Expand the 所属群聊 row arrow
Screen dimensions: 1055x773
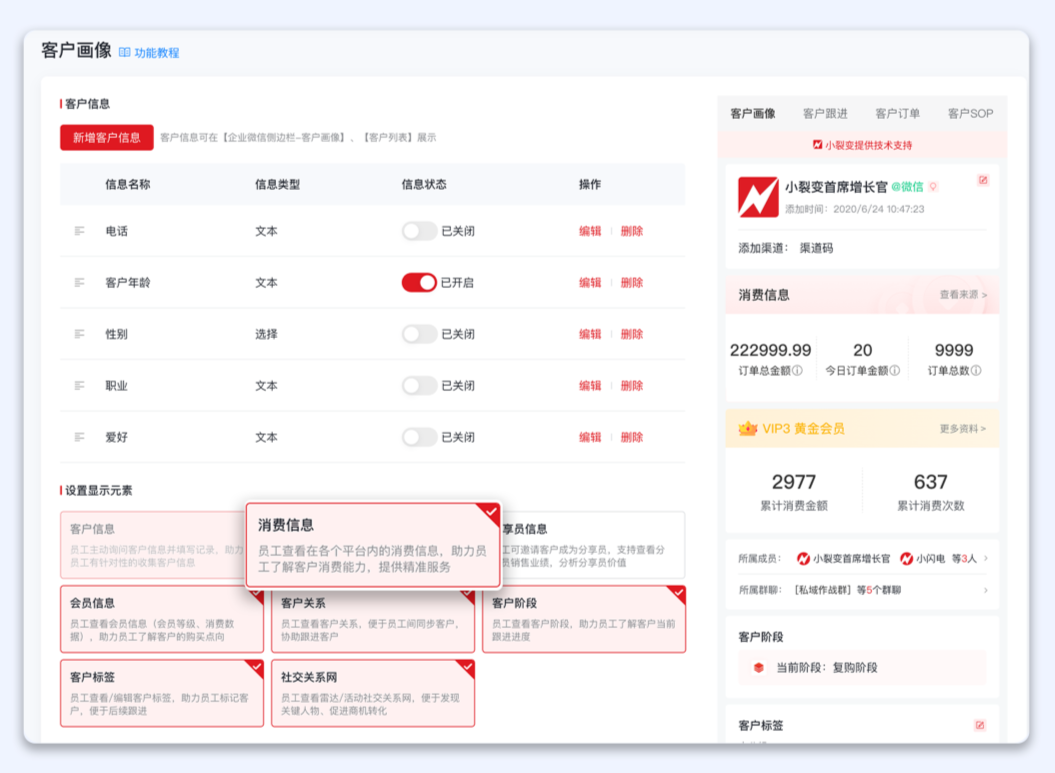tap(986, 590)
